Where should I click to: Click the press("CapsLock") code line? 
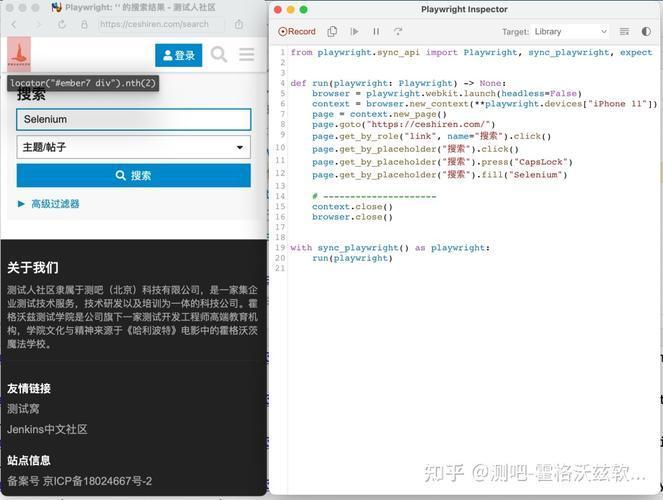tap(442, 162)
